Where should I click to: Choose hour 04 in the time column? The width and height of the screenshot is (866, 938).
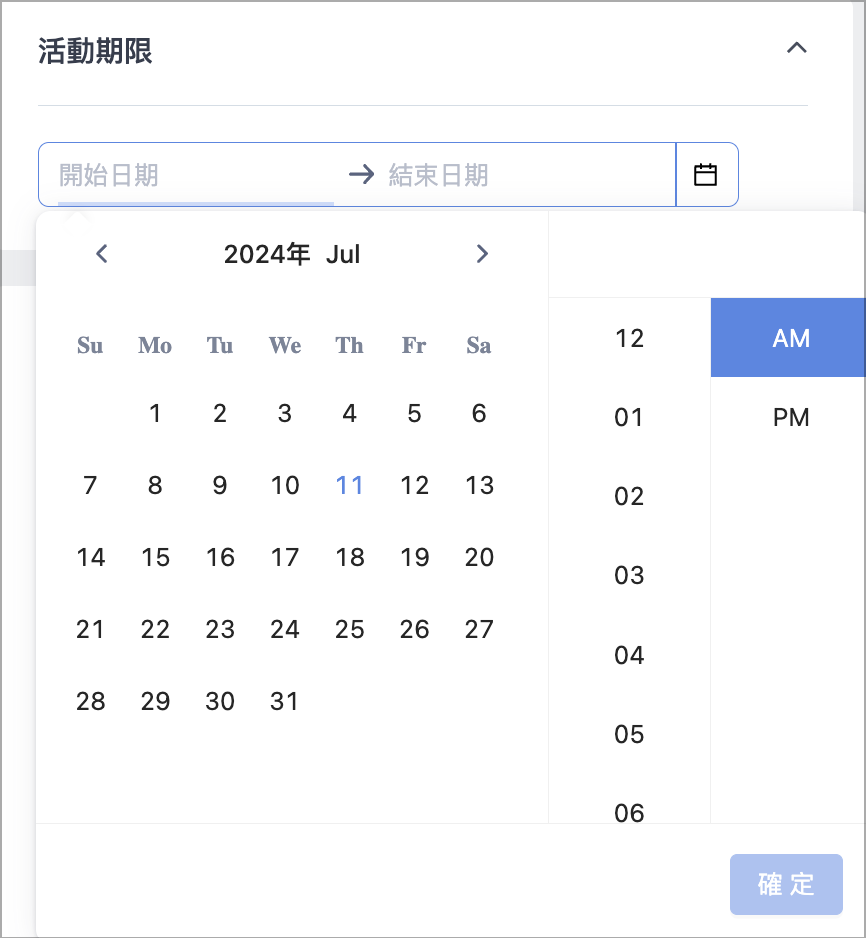[x=629, y=654]
